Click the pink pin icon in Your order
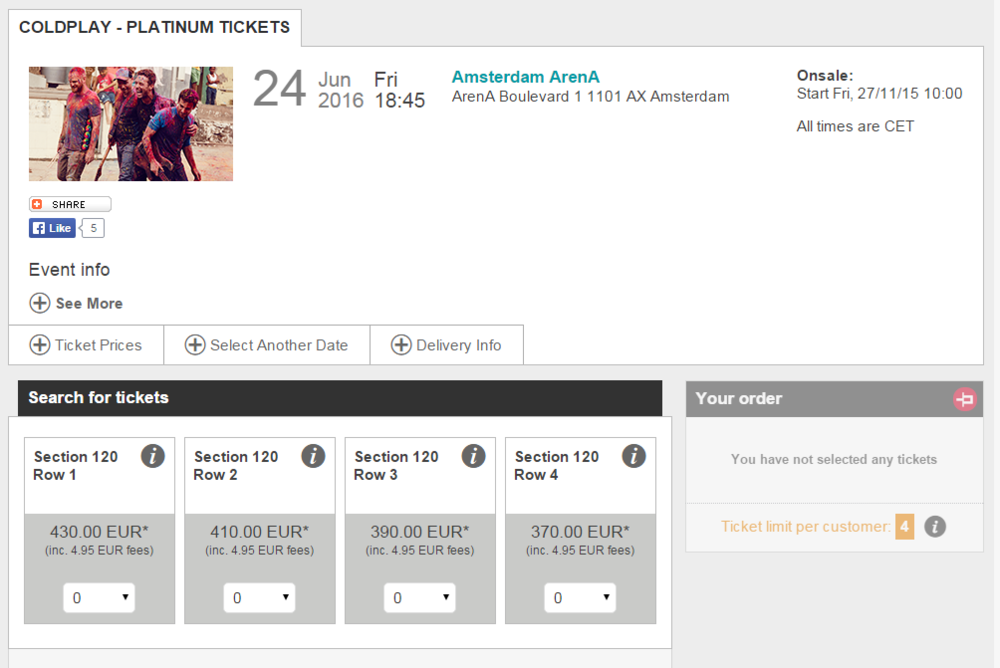1000x668 pixels. coord(965,399)
